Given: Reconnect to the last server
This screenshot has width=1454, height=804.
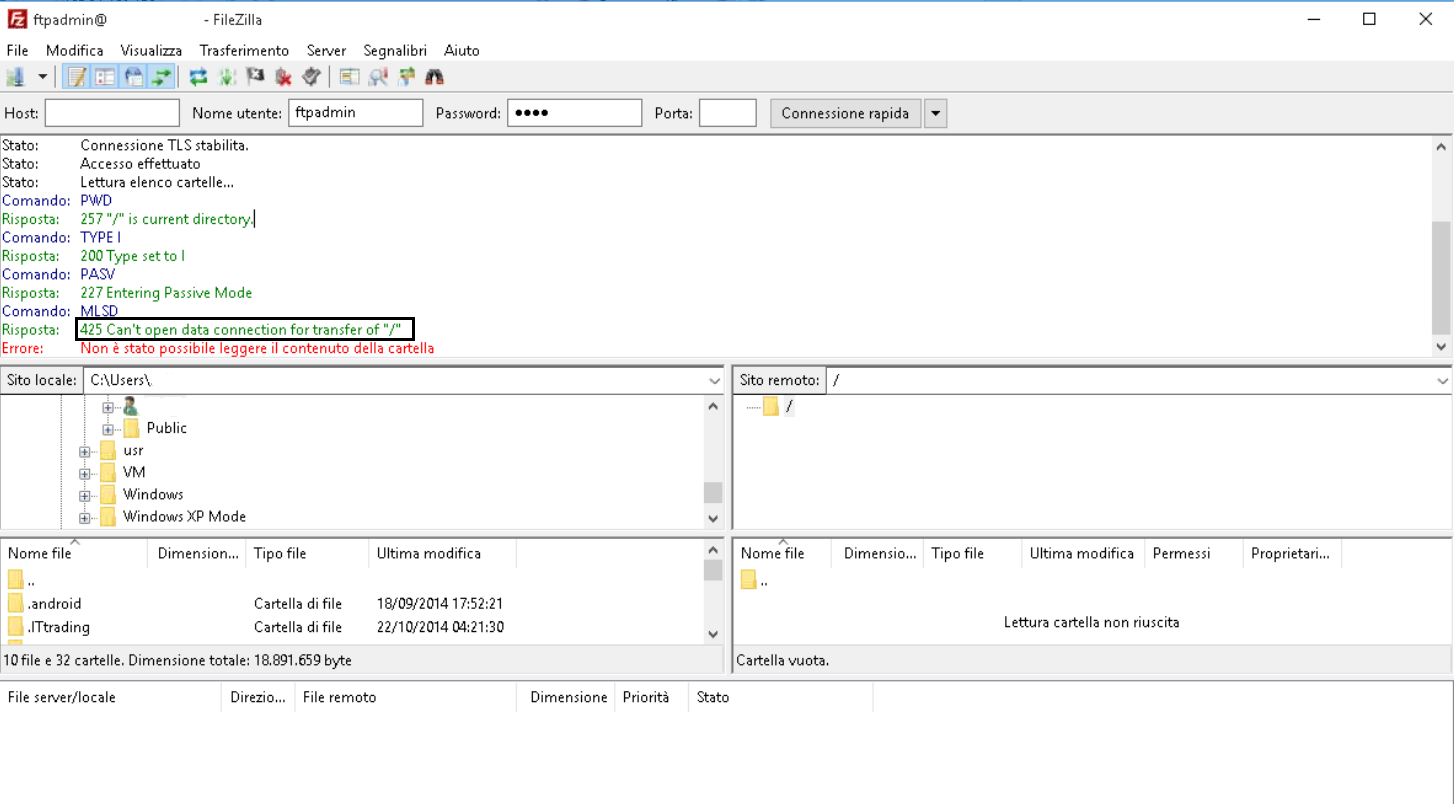Looking at the screenshot, I should (x=312, y=77).
